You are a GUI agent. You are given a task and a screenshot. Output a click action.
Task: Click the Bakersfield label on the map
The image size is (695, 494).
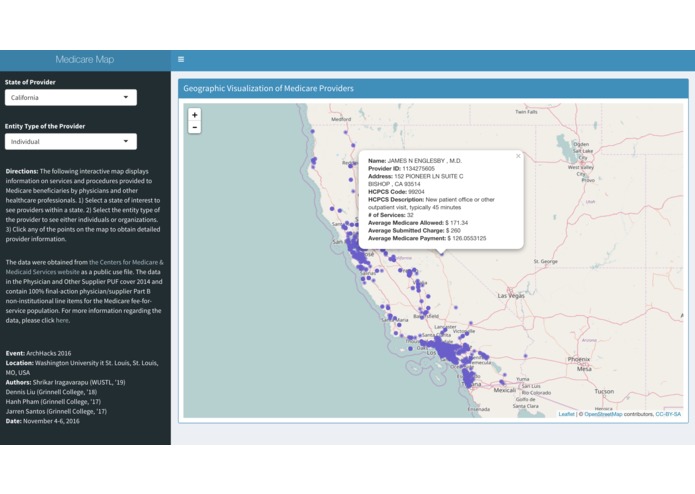(x=426, y=316)
